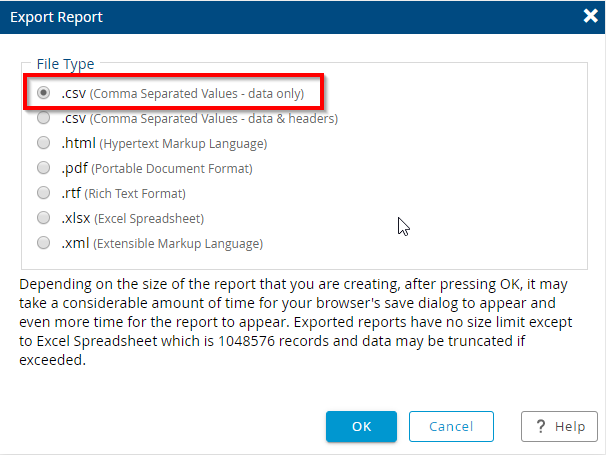
Task: Select the .rtf radio button
Action: coord(43,193)
